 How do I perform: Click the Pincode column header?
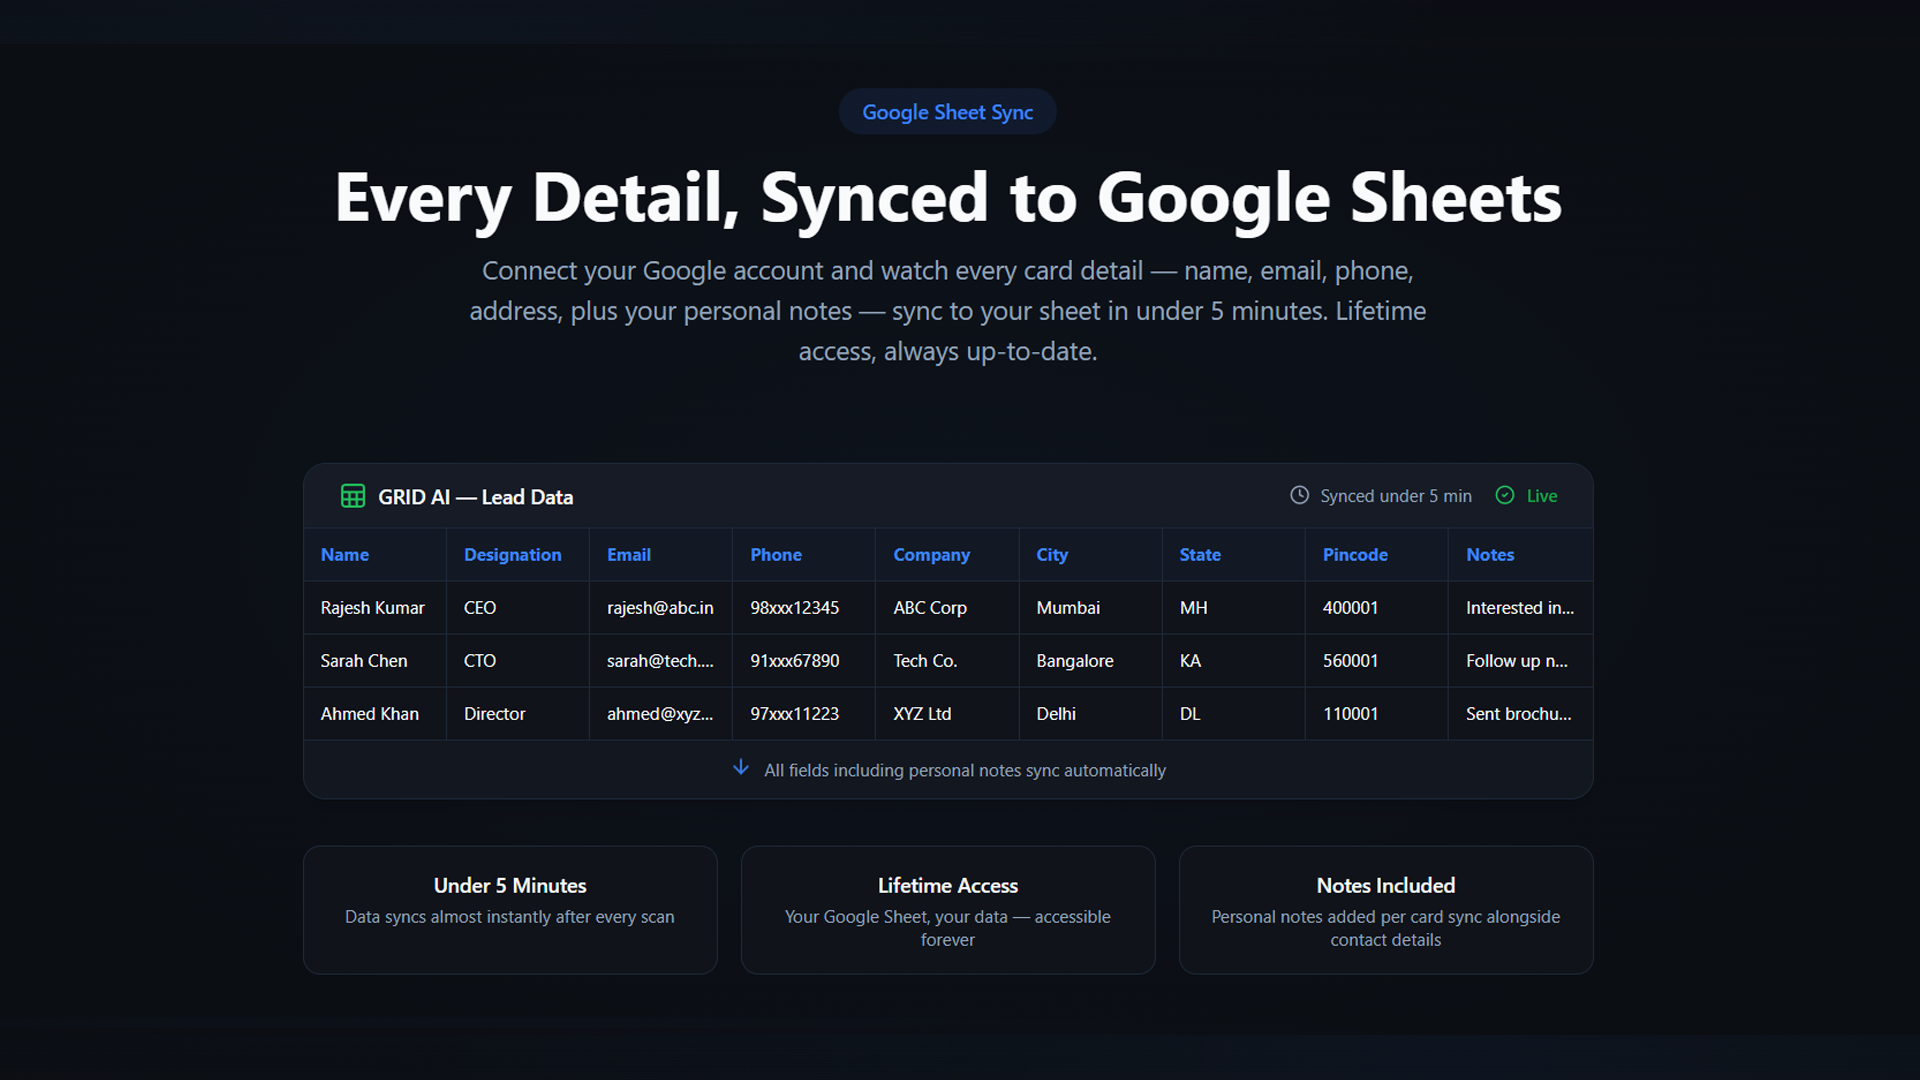1355,555
